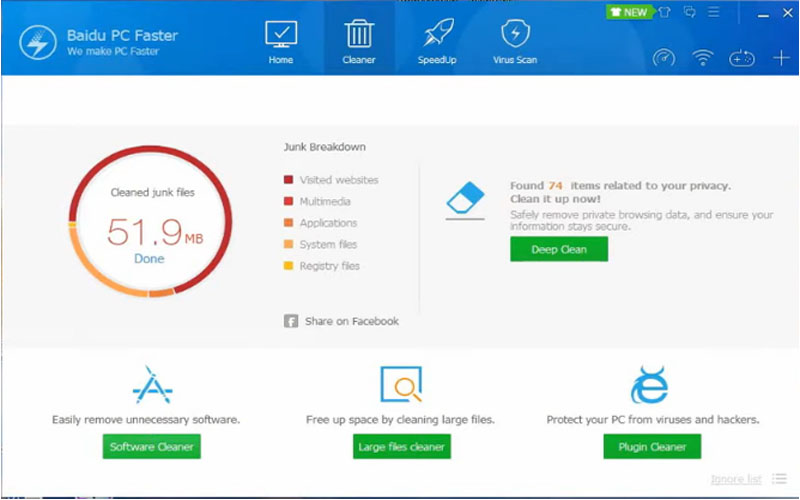Image resolution: width=800 pixels, height=500 pixels.
Task: Open the speedometer speed test tool
Action: [x=664, y=58]
